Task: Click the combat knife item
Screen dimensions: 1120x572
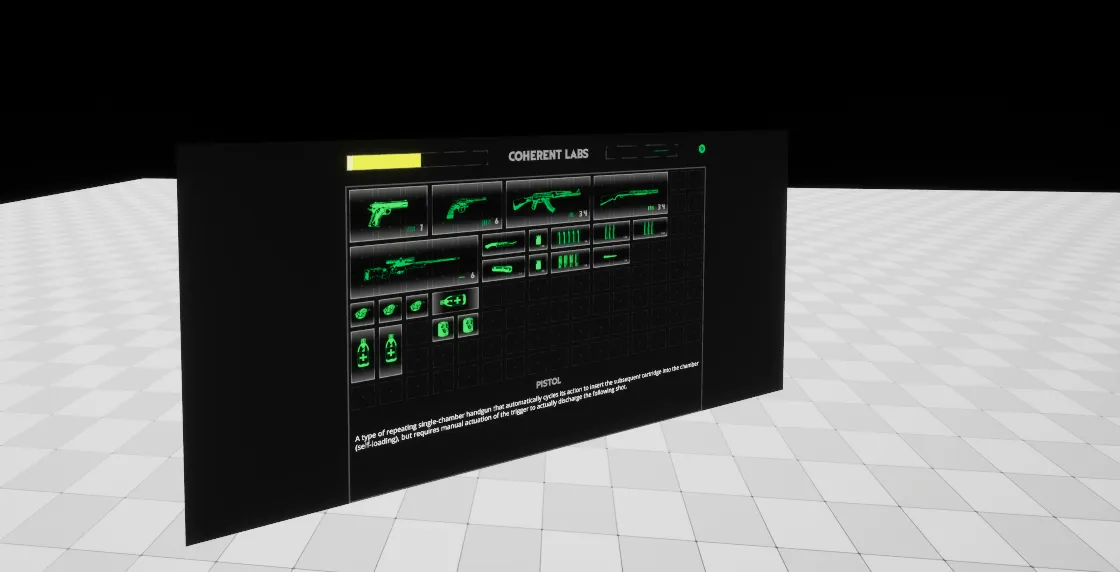Action: click(x=503, y=243)
